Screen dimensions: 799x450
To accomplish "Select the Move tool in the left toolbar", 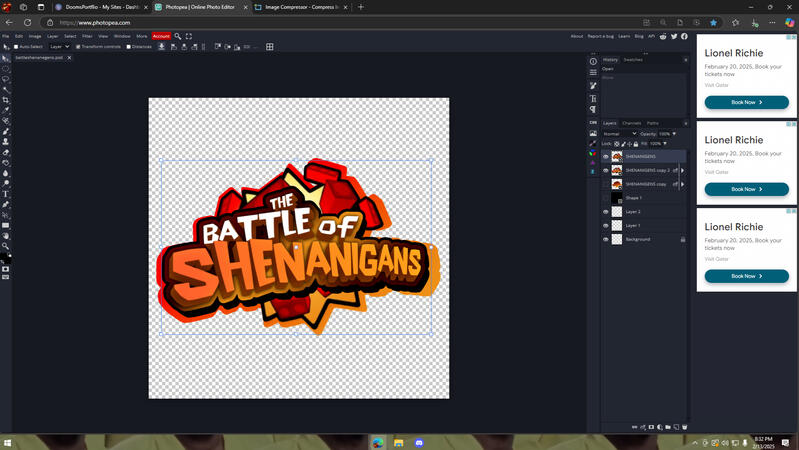I will coord(6,58).
